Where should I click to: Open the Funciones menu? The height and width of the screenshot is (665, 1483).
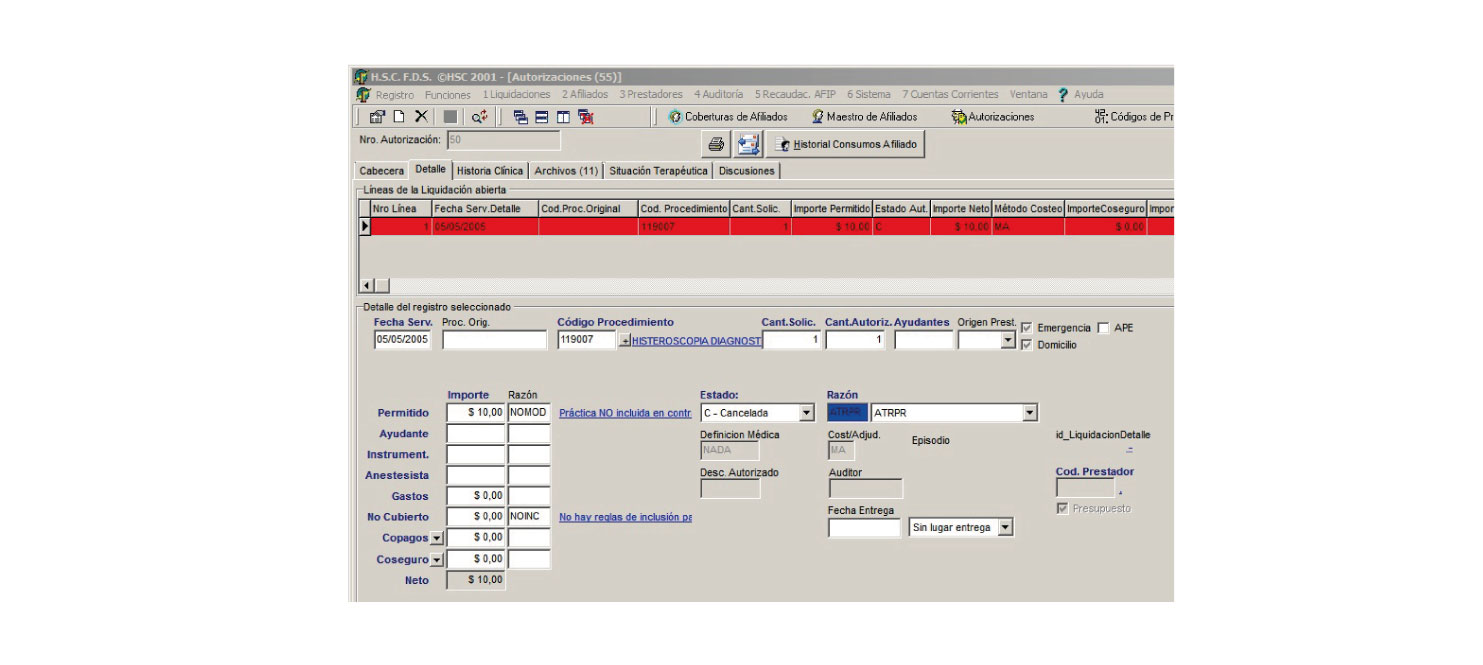(448, 95)
